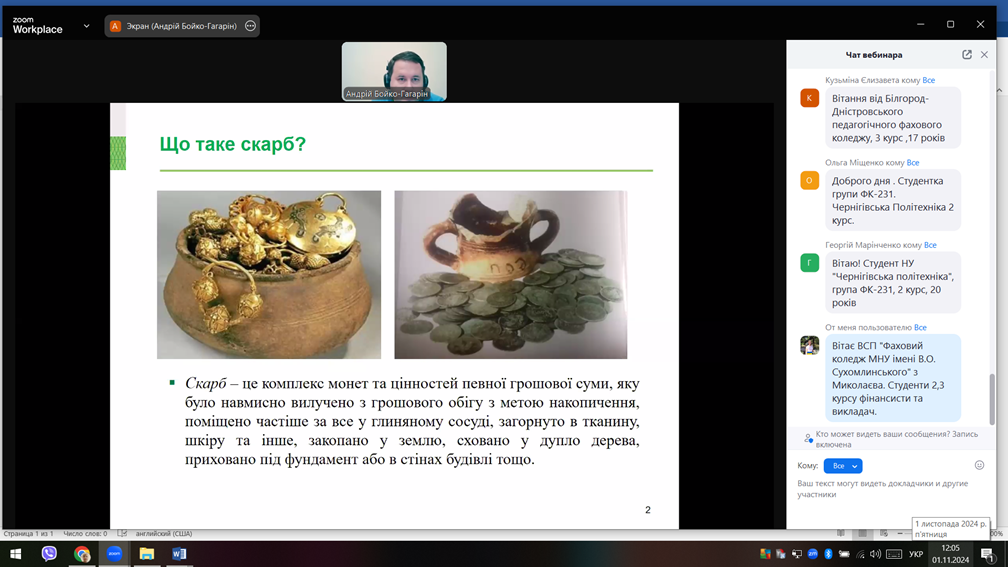Switch the УКР keyboard language indicator
Image resolution: width=1008 pixels, height=567 pixels.
click(x=915, y=554)
